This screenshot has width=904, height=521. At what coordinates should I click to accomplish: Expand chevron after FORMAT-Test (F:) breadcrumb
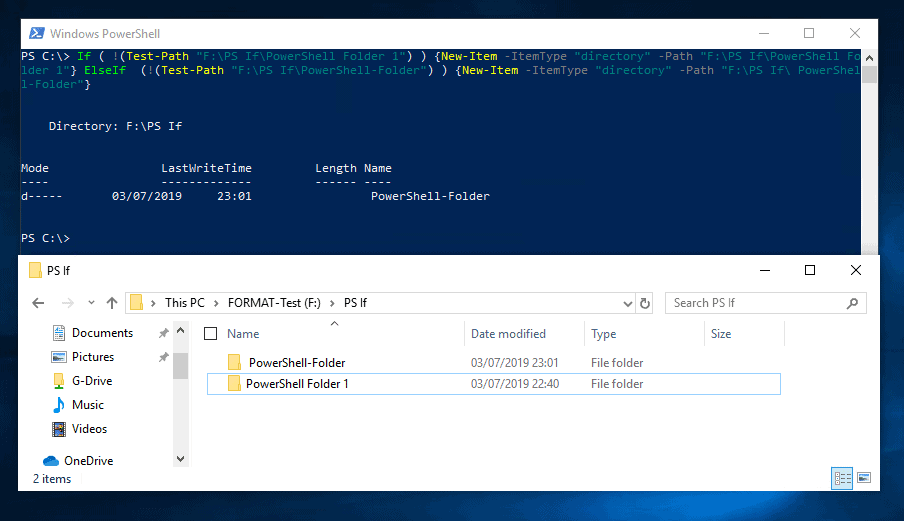click(x=333, y=303)
